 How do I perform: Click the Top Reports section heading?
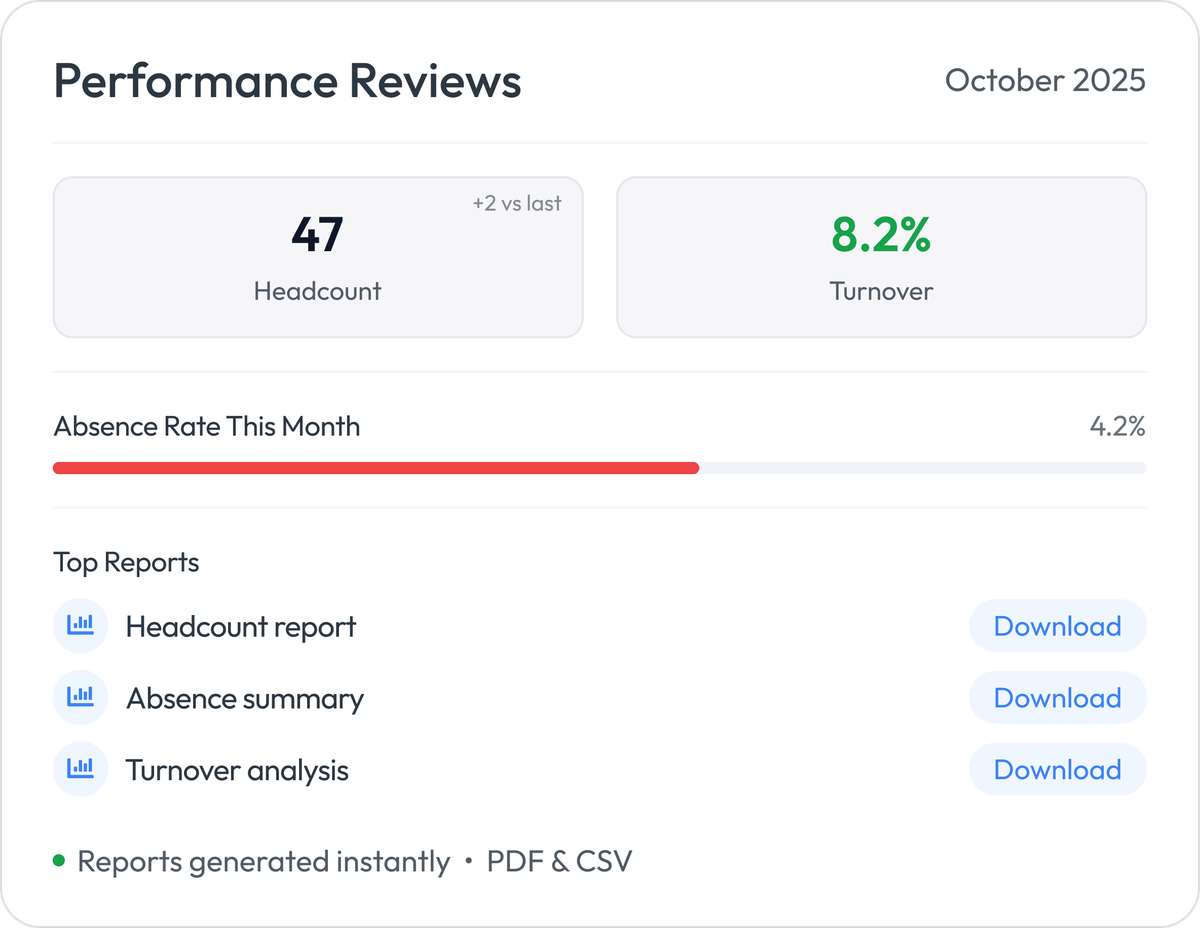coord(124,562)
